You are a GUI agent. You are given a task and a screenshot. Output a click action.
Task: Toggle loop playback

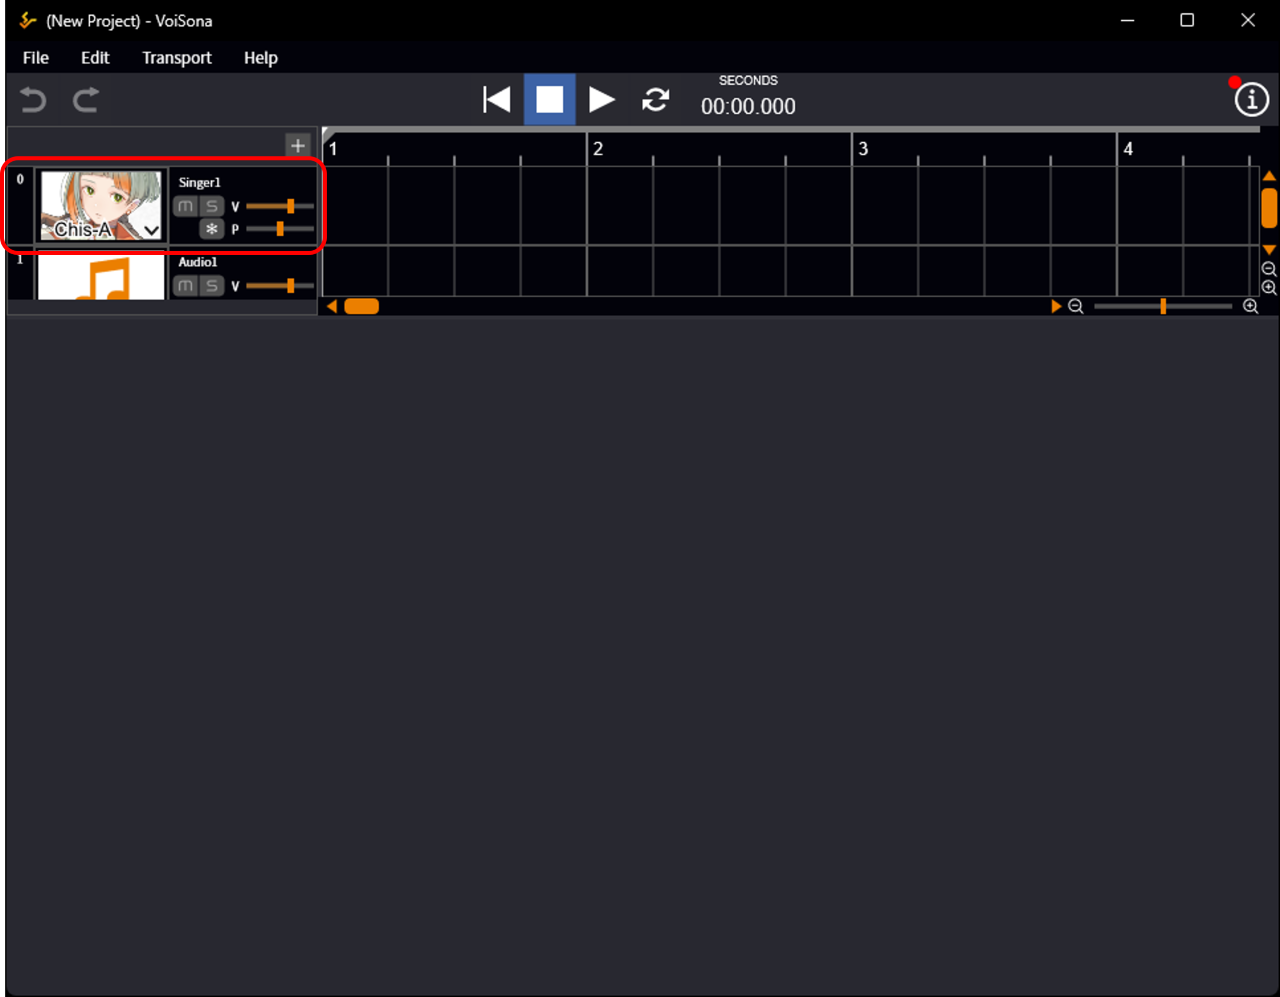(x=656, y=99)
